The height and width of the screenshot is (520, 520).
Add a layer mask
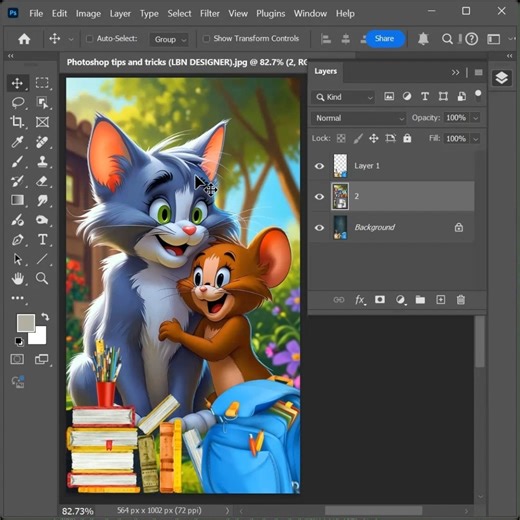coord(380,299)
